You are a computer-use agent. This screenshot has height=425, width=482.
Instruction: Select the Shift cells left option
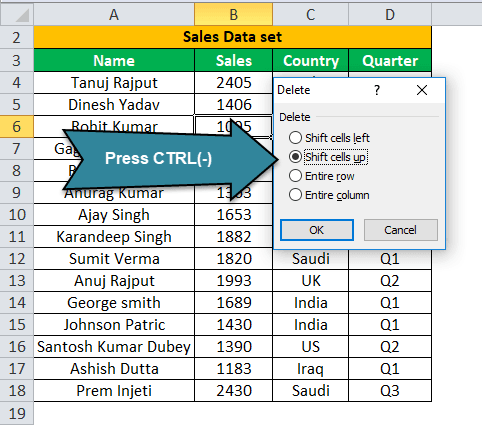pyautogui.click(x=329, y=138)
